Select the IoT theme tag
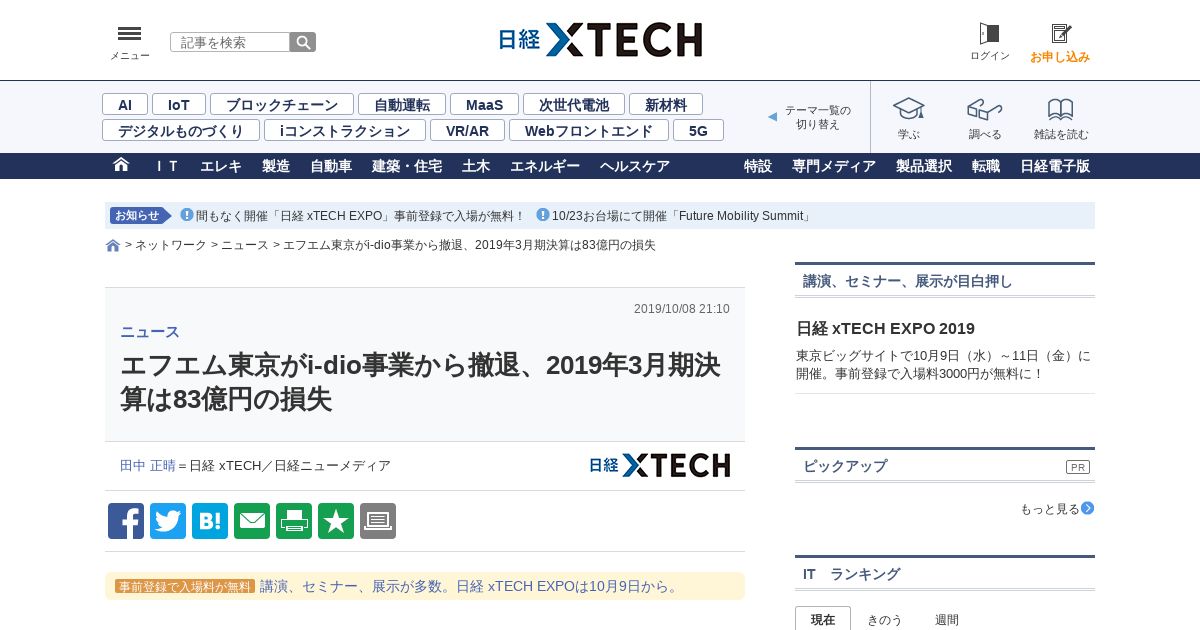This screenshot has height=630, width=1200. (x=179, y=104)
